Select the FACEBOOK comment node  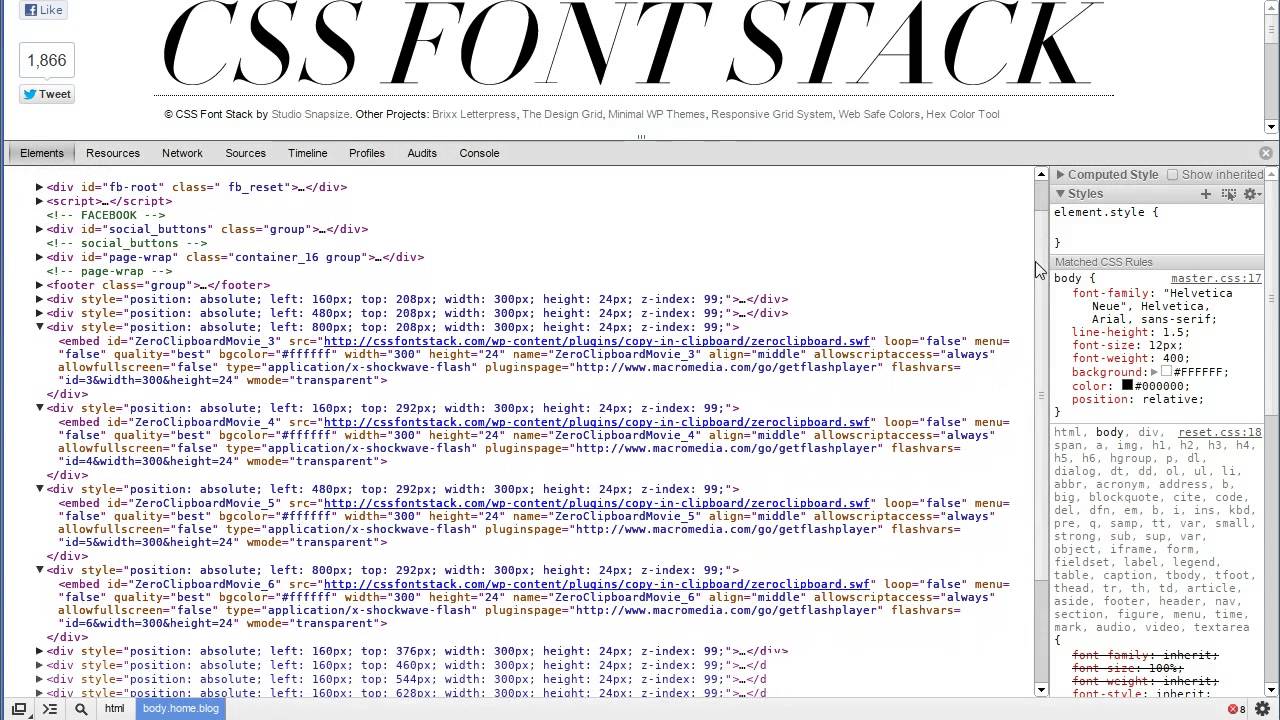(x=105, y=215)
